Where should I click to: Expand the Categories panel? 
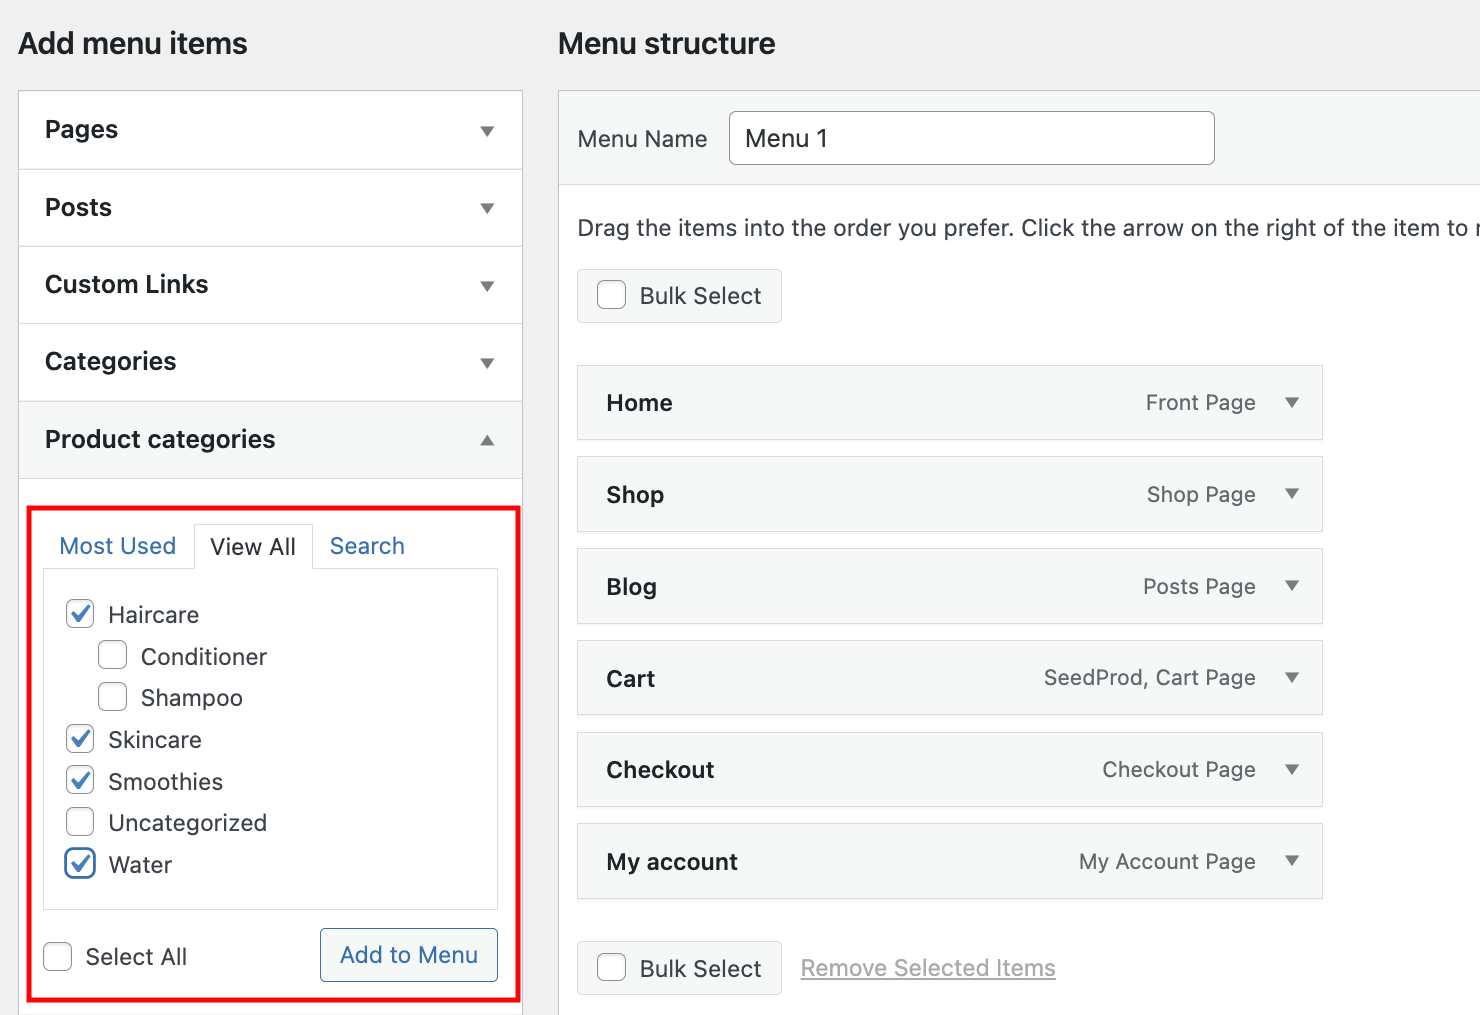click(x=487, y=362)
